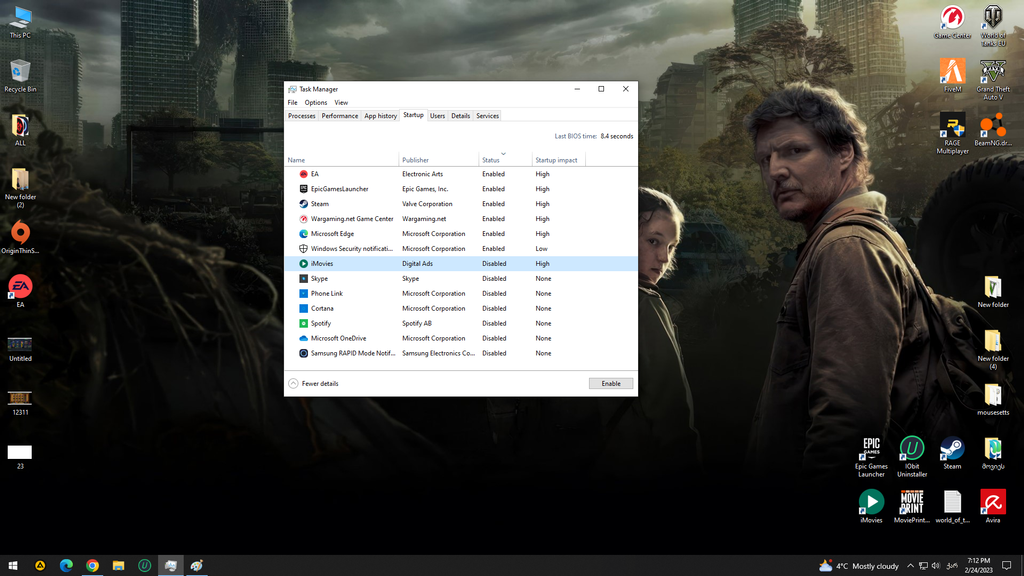Select the Microsoft Edge startup icon

(x=303, y=234)
